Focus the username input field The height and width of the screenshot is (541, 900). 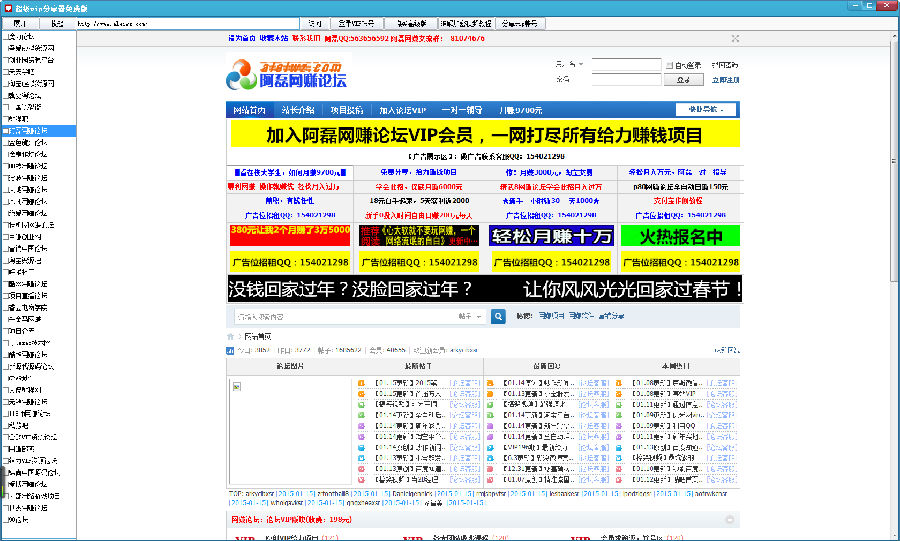626,64
